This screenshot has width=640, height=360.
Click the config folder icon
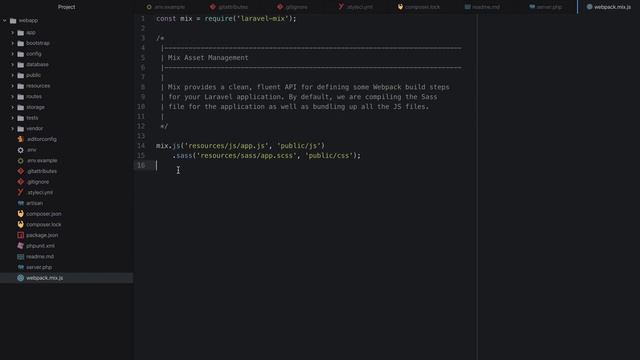(x=21, y=54)
